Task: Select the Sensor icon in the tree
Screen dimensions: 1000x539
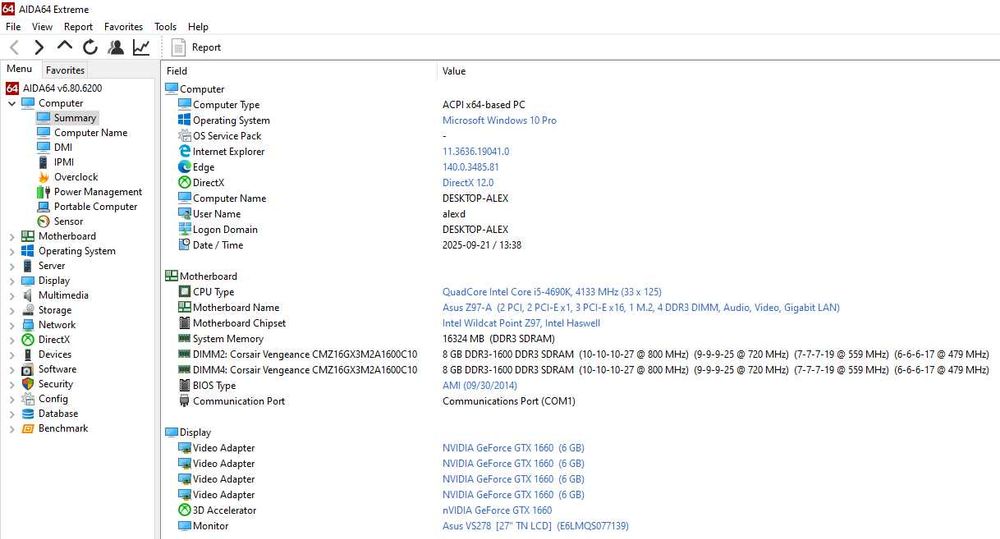Action: [43, 221]
